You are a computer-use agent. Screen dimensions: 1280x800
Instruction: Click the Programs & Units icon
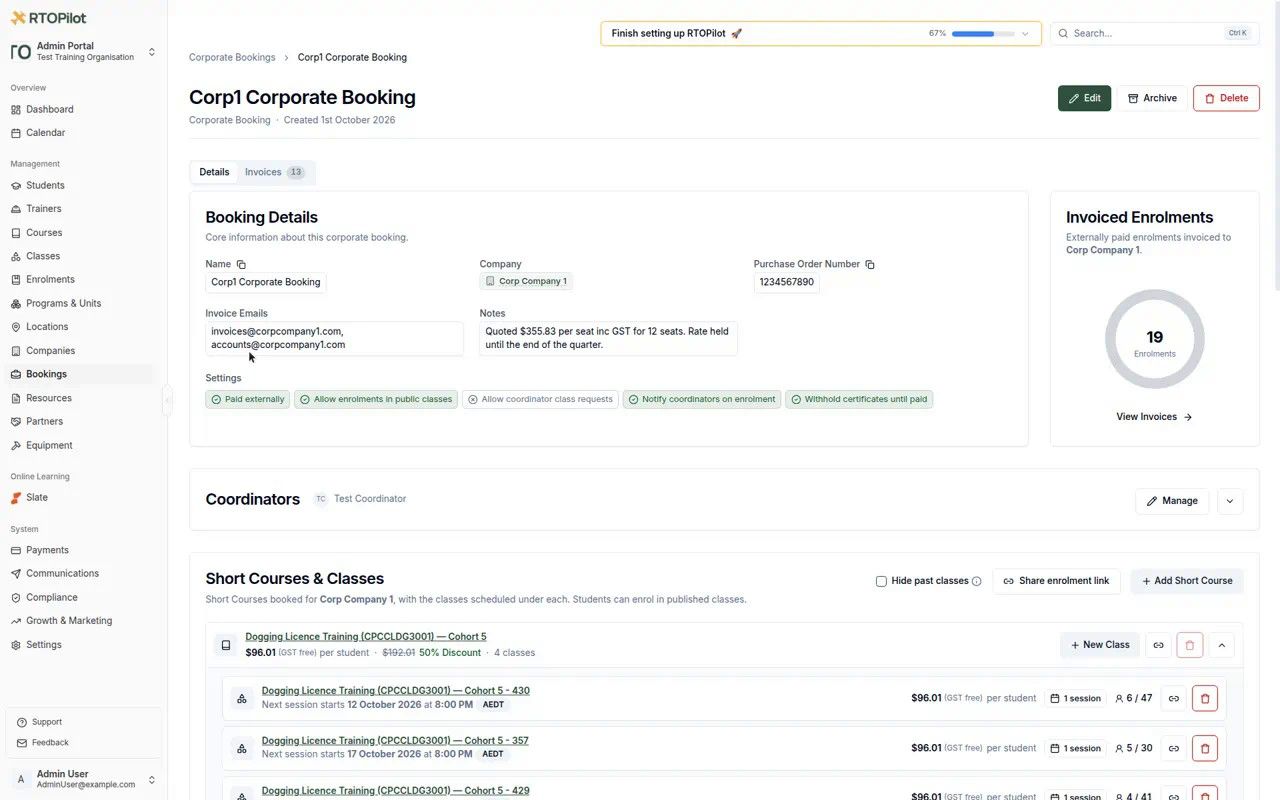click(x=16, y=303)
